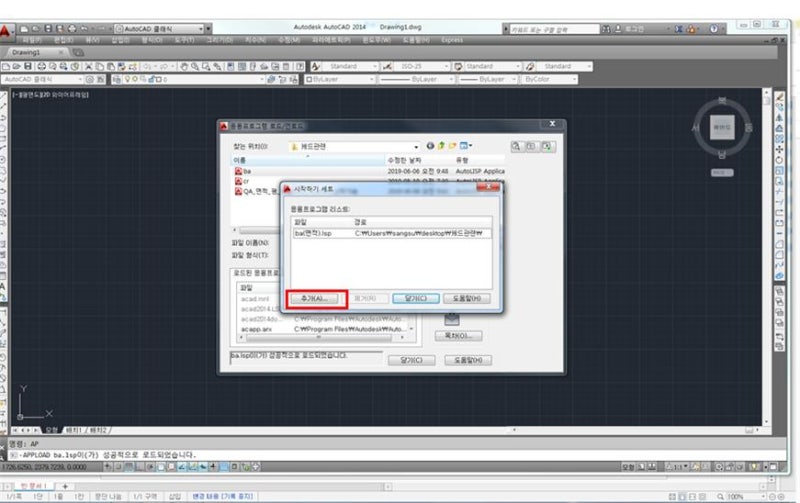Click the ViewCube top face
Image resolution: width=800 pixels, height=503 pixels.
(722, 127)
